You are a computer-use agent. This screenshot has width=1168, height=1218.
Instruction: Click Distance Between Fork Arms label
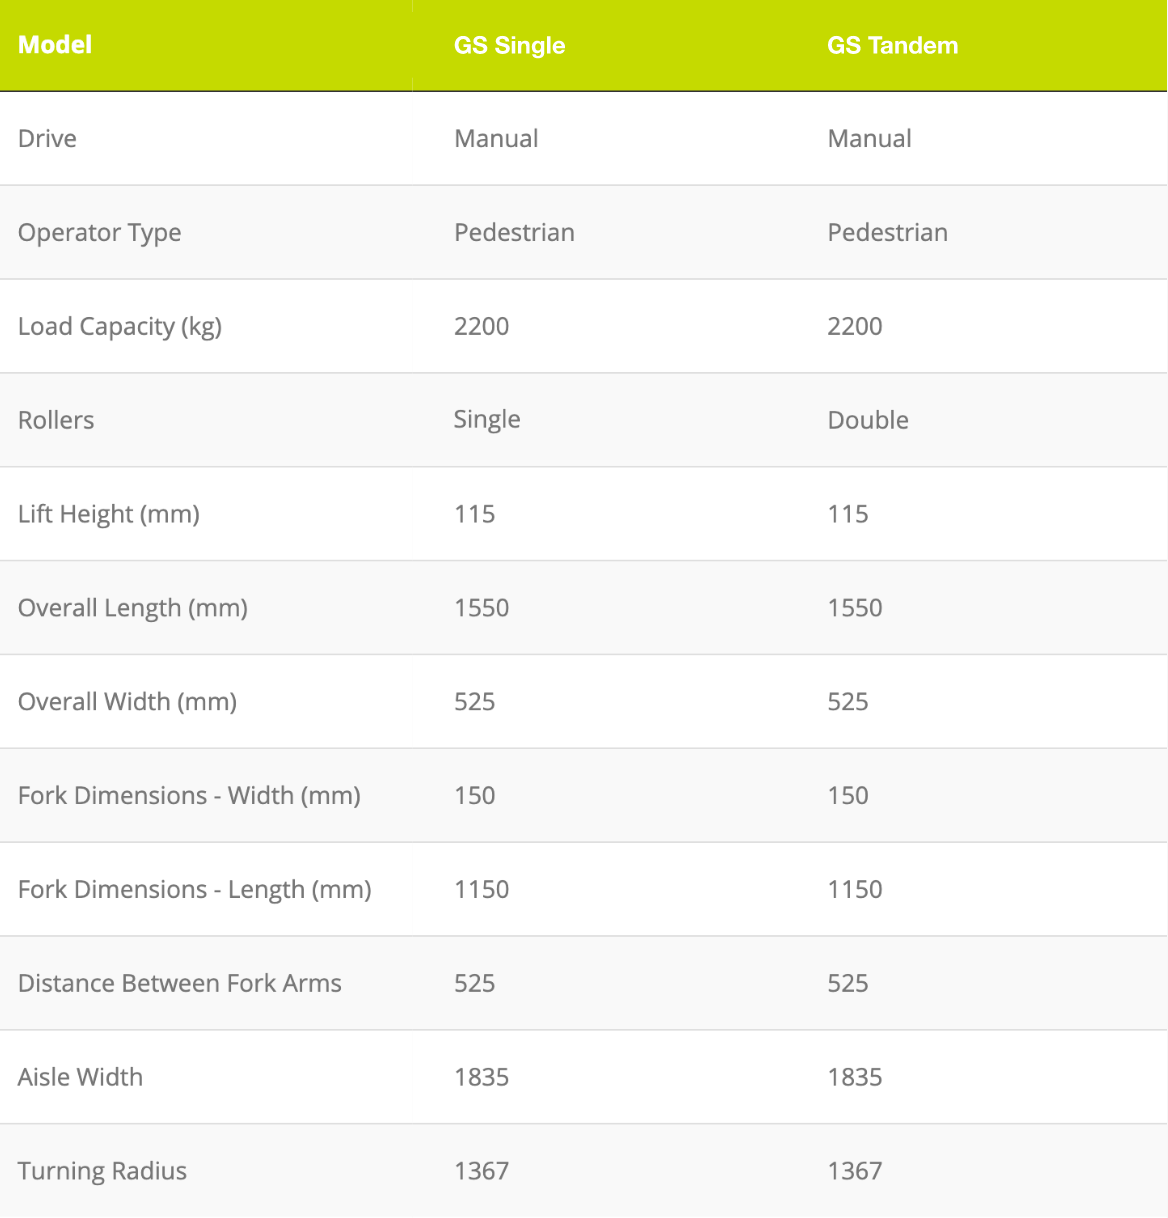[x=179, y=984]
